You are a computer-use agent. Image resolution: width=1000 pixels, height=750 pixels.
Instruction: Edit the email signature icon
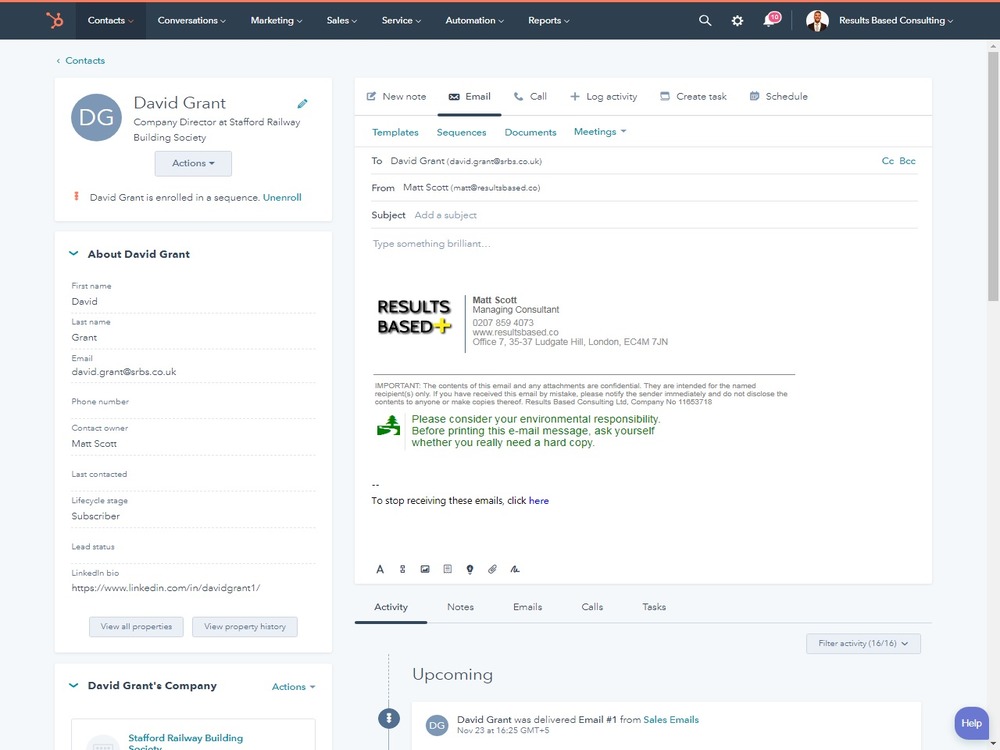(515, 570)
